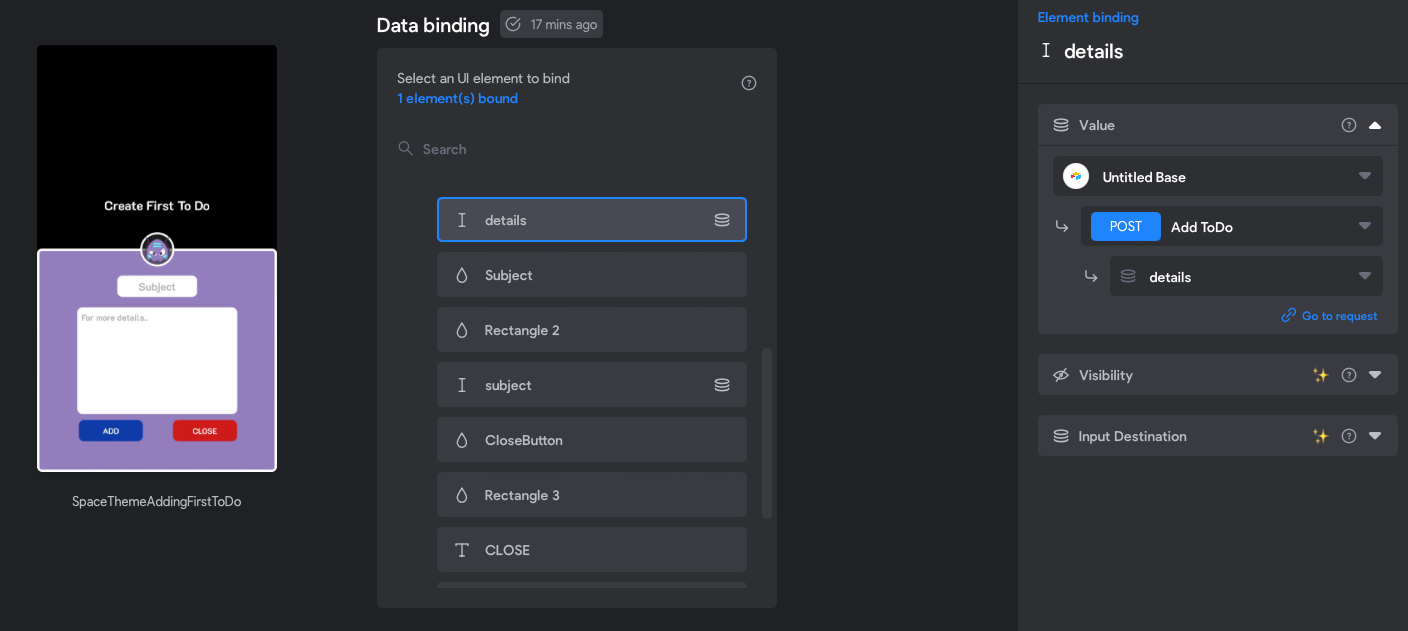Select the CloseButton element
This screenshot has width=1408, height=631.
592,440
